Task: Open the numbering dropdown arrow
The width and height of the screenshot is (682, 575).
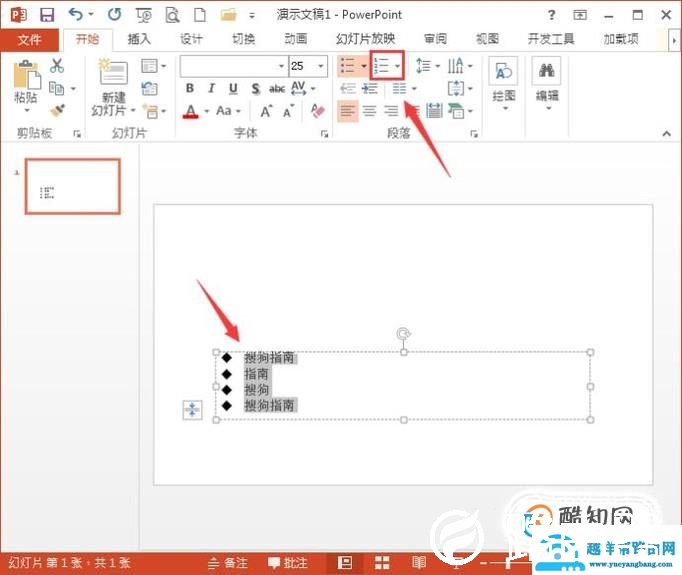Action: tap(398, 66)
